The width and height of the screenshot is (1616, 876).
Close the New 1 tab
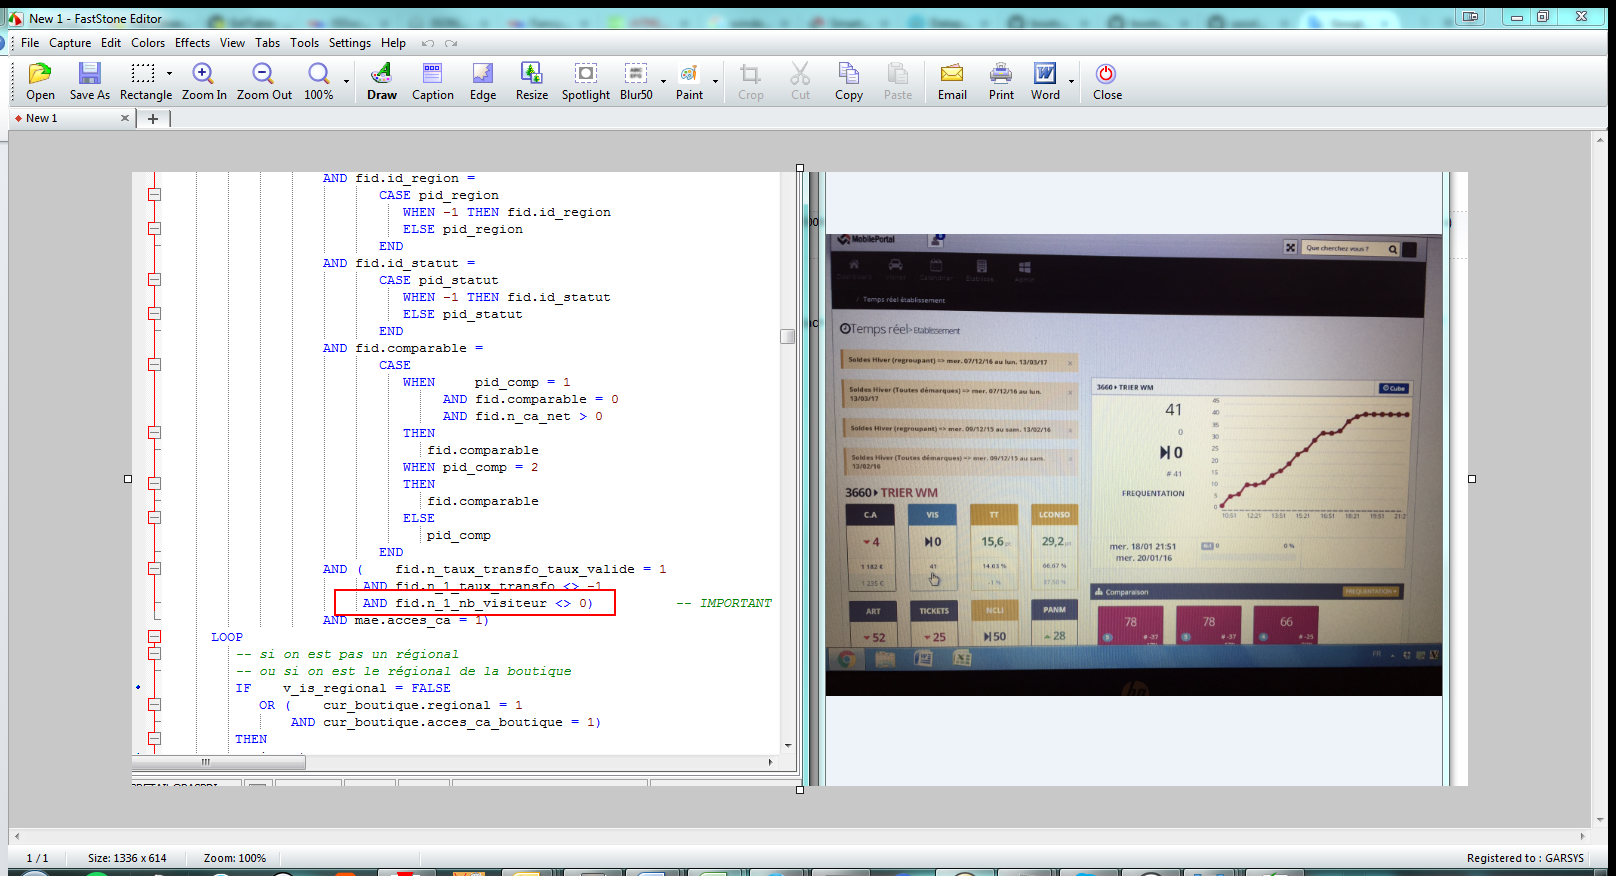tap(125, 118)
